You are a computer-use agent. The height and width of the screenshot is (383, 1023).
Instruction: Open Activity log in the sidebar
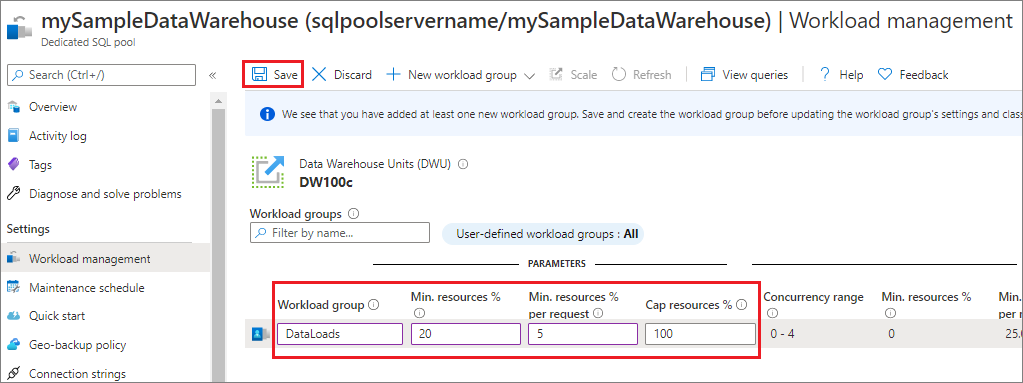pyautogui.click(x=57, y=136)
